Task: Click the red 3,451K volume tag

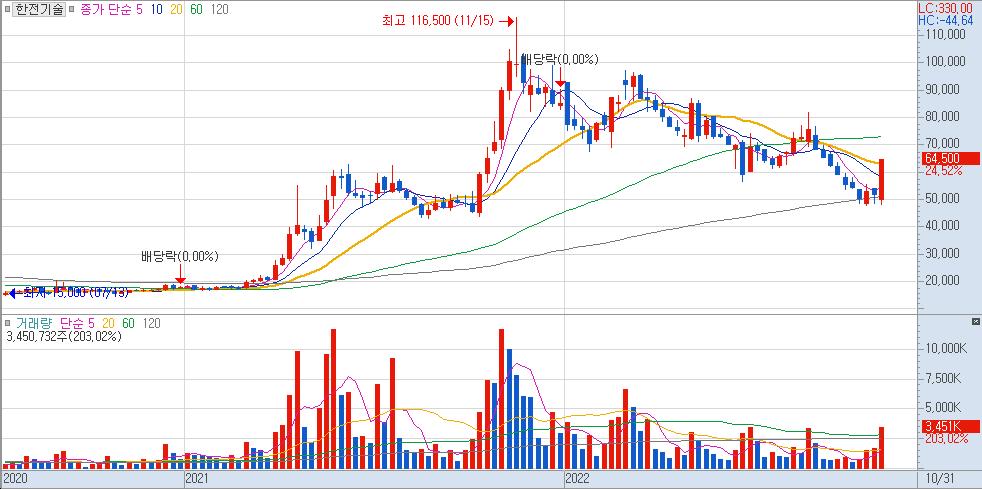Action: (x=951, y=427)
